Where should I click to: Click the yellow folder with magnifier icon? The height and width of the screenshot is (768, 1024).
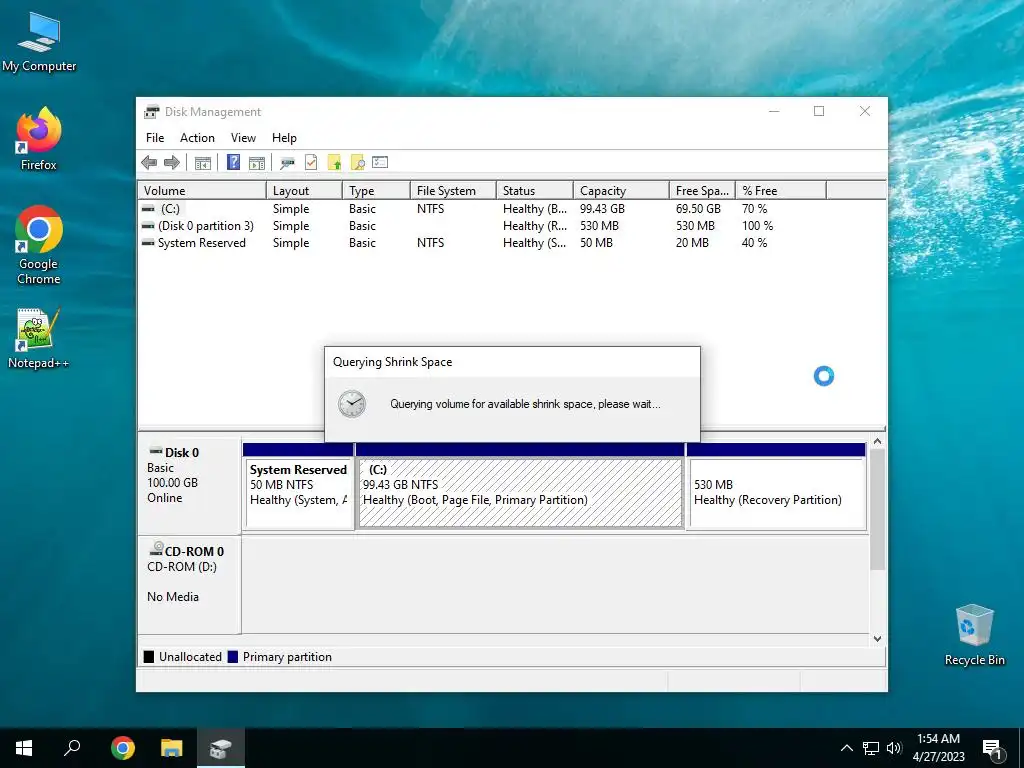(357, 162)
